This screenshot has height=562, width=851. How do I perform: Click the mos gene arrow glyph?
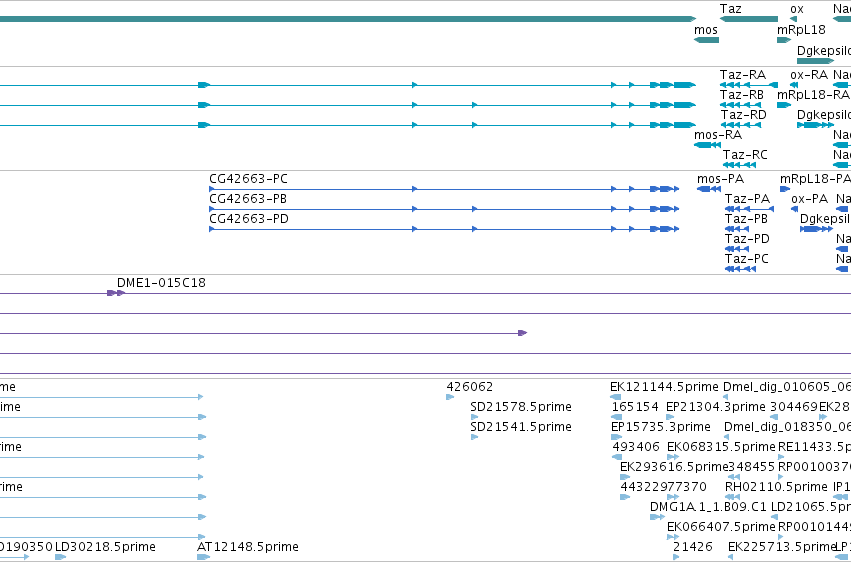tap(706, 40)
